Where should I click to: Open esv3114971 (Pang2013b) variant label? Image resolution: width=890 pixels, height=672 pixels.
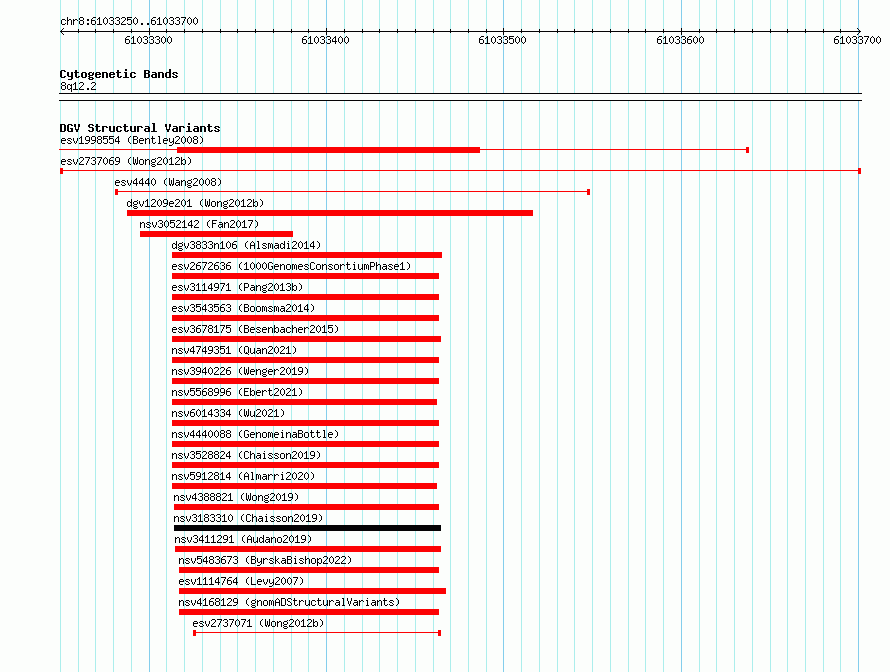coord(237,287)
